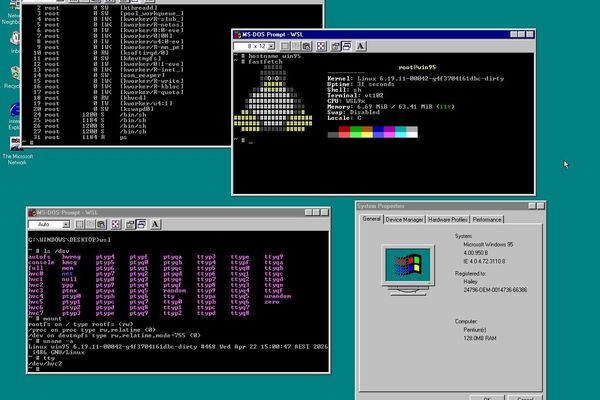Click the blue title bar 'MS-DOS Prompt - WSL'

coord(383,34)
